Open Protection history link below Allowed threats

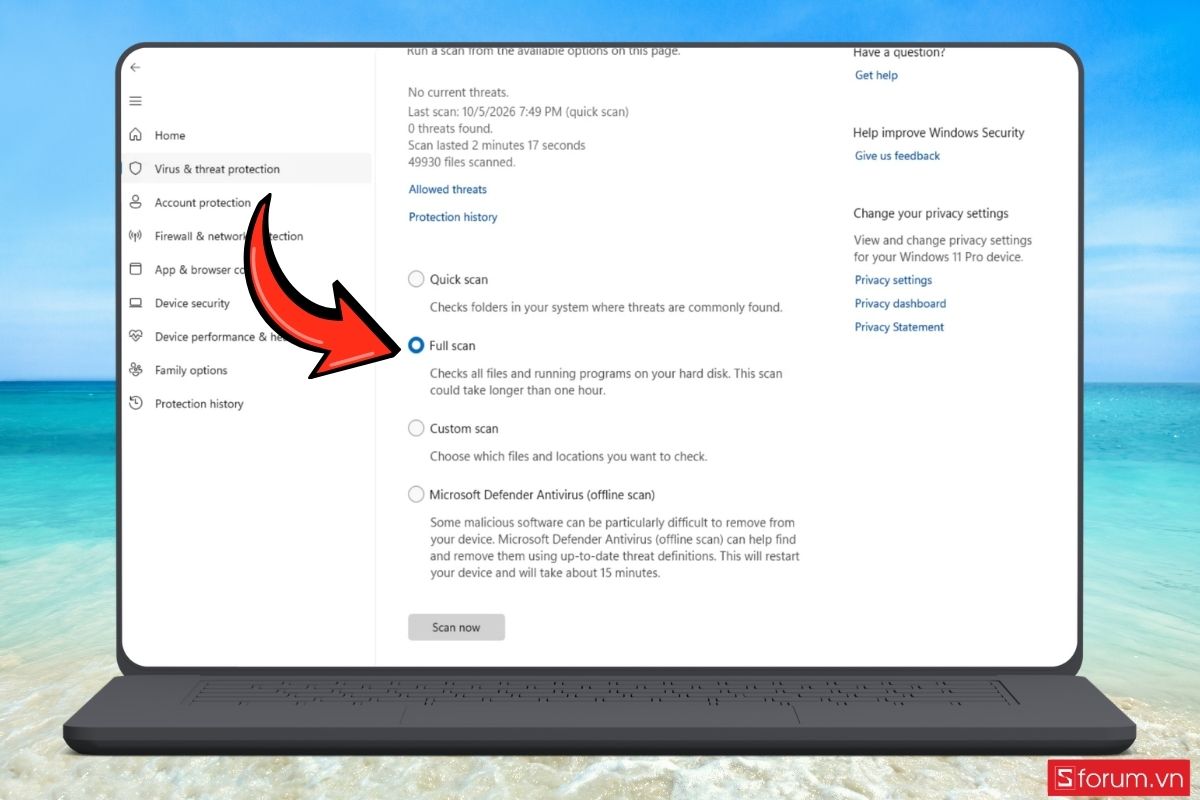[453, 217]
